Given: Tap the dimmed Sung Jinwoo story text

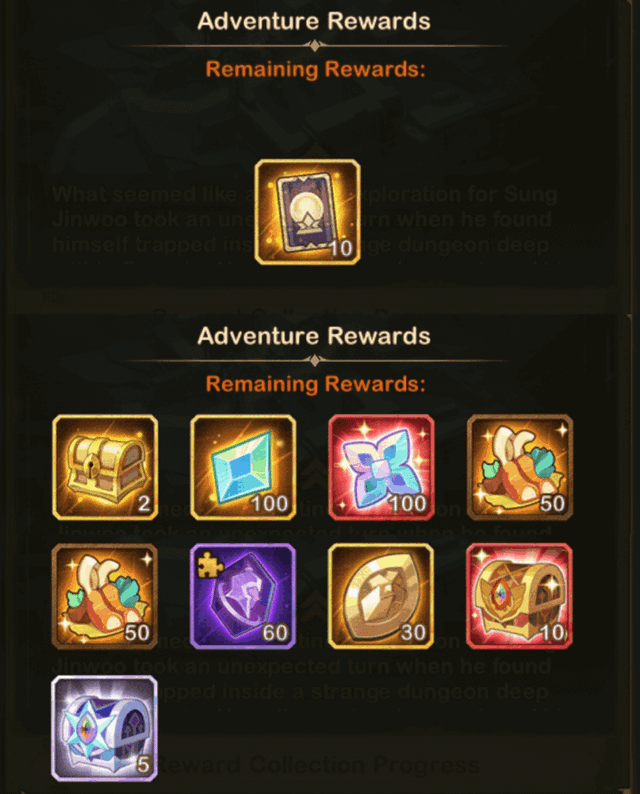Looking at the screenshot, I should coord(304,220).
